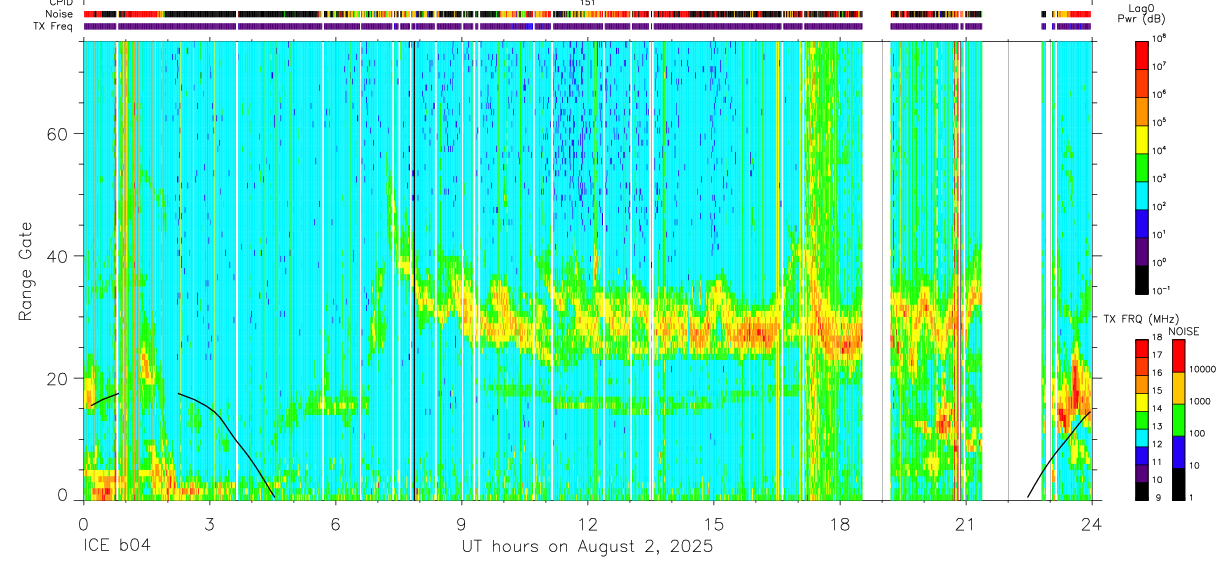The width and height of the screenshot is (1228, 567).
Task: Click the black vertical line near UT hour 8
Action: [413, 270]
